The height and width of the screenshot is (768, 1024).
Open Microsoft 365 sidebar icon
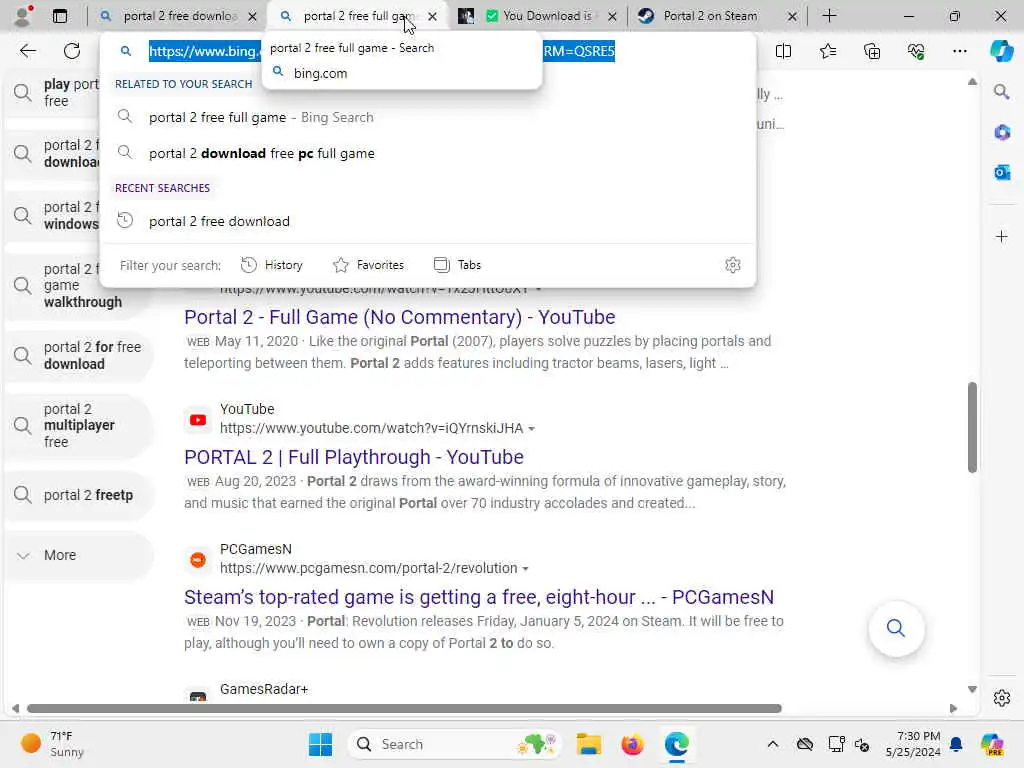click(x=1001, y=133)
